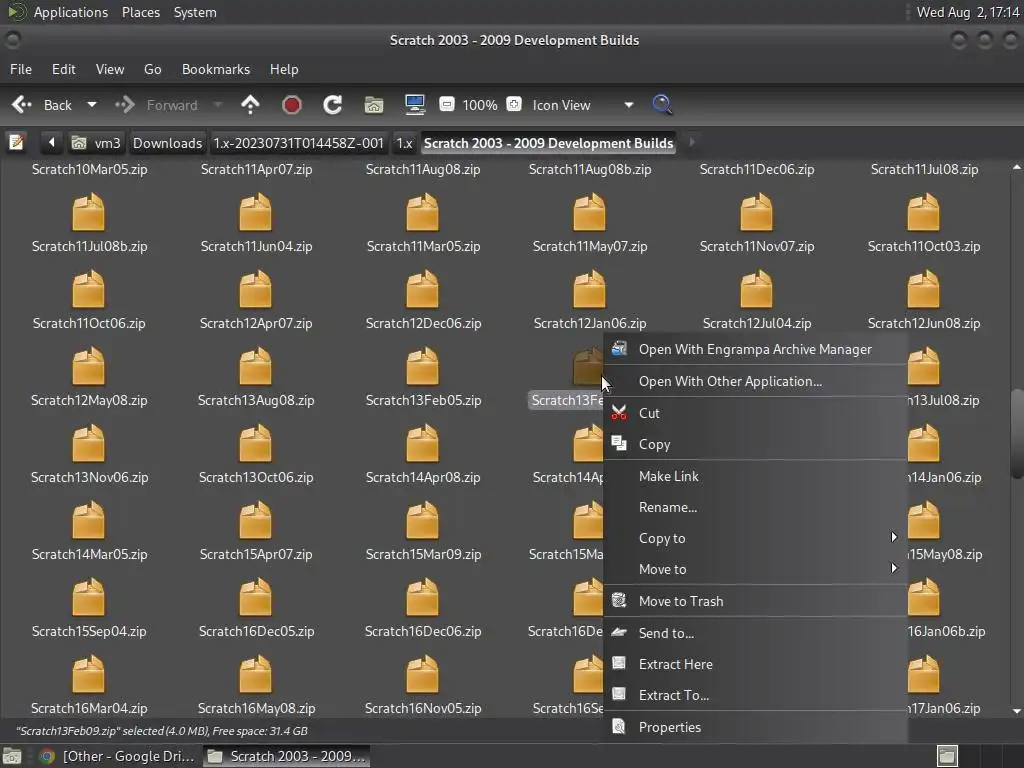Choose Make Link in context menu

[x=756, y=476]
